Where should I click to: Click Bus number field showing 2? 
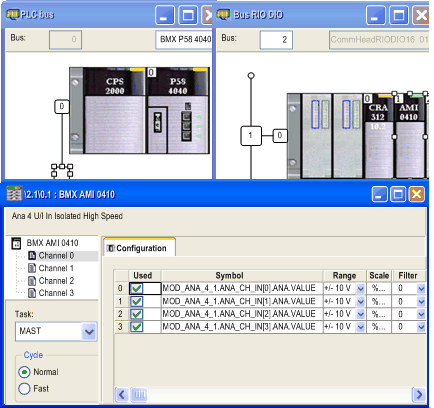pos(276,40)
